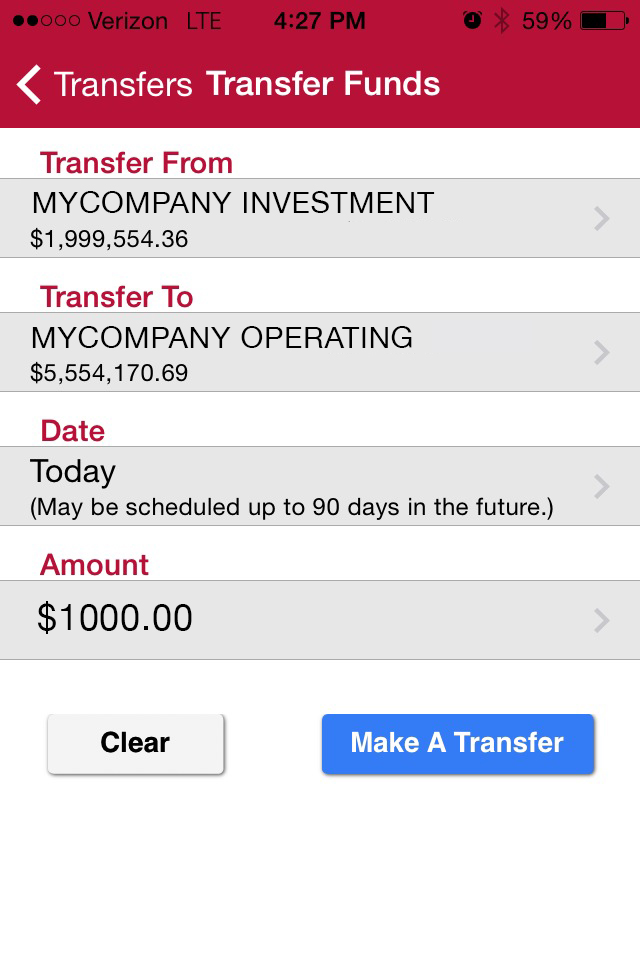Image resolution: width=640 pixels, height=960 pixels.
Task: Choose the Today date row
Action: tap(320, 487)
